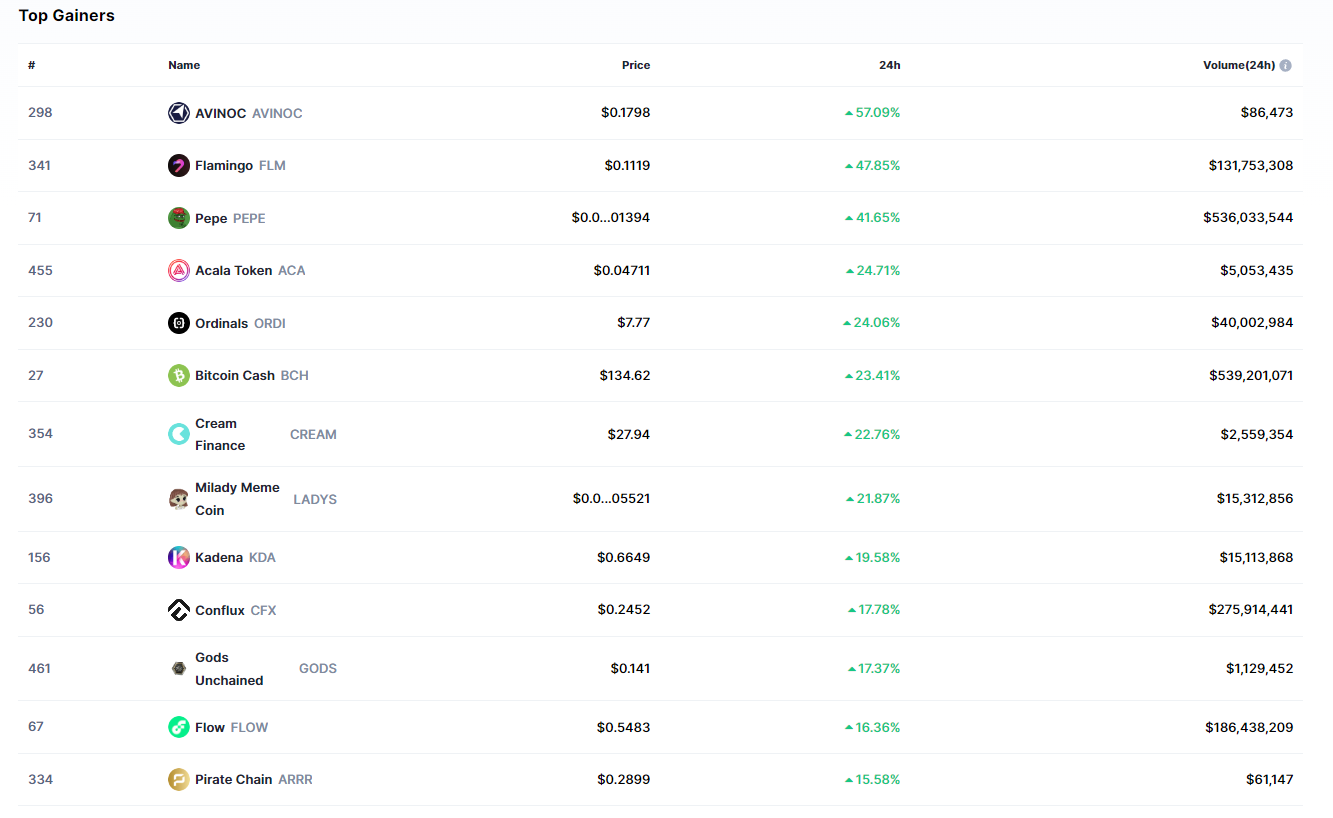The width and height of the screenshot is (1333, 818).
Task: Click the Bitcoin Cash green logo icon
Action: point(179,376)
